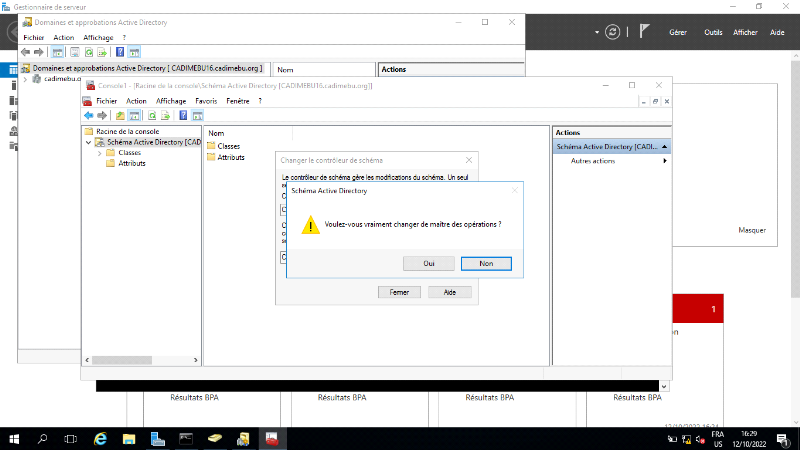Open Internet Explorer from taskbar
800x450 pixels.
point(100,439)
